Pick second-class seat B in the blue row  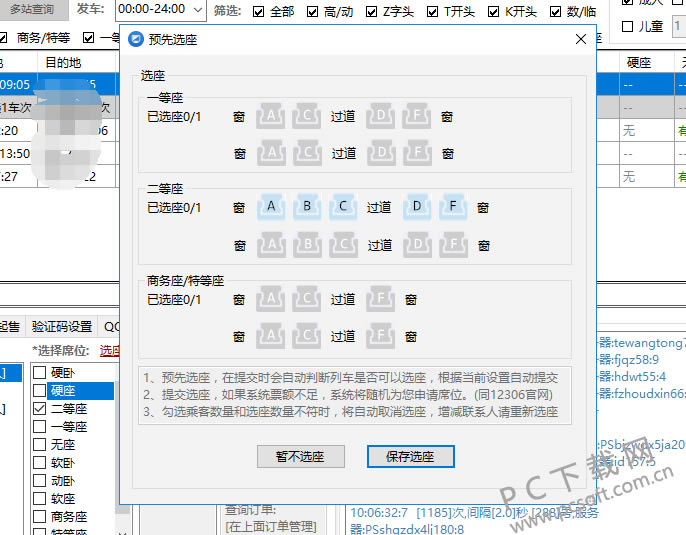tap(307, 207)
